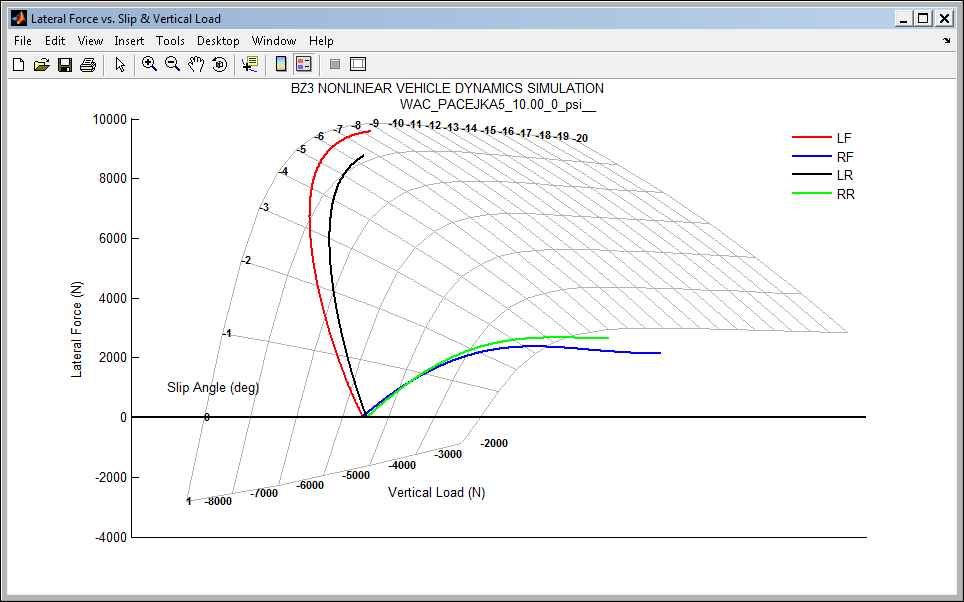
Task: Click the MATLAB logo in the title bar
Action: [19, 18]
